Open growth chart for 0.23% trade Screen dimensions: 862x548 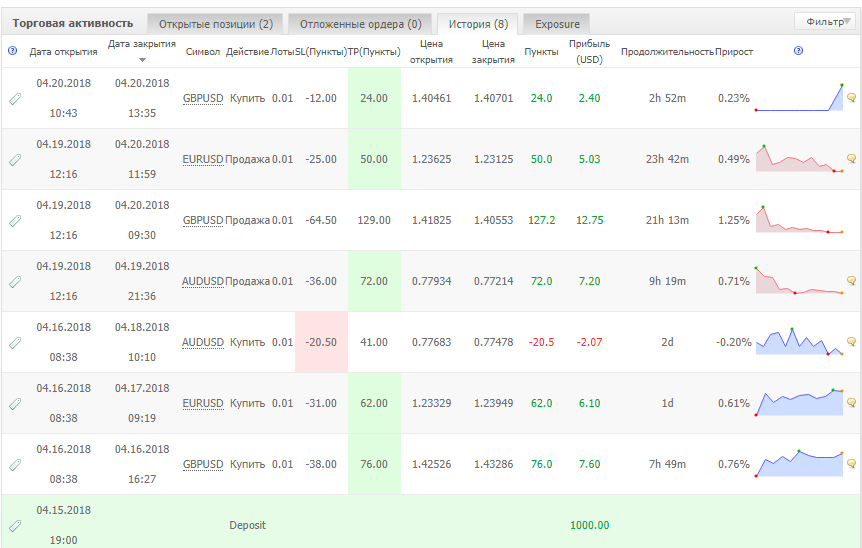(799, 98)
